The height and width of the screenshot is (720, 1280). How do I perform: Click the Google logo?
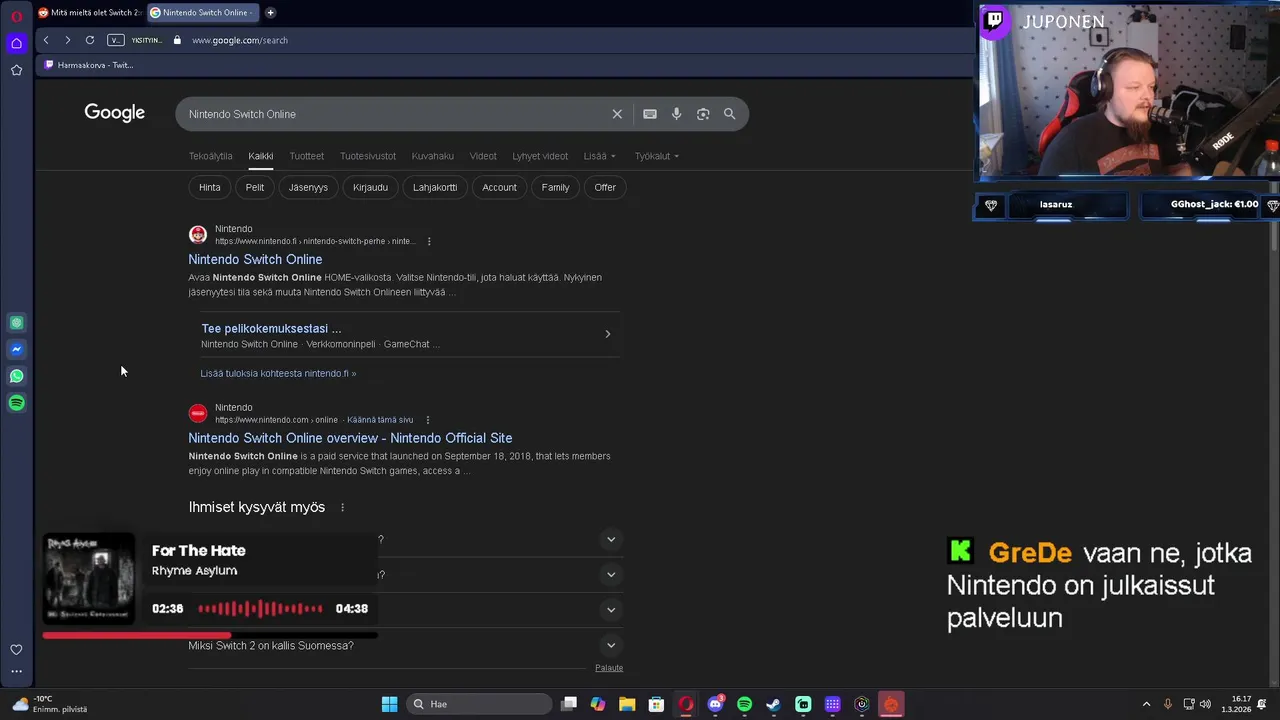click(115, 113)
